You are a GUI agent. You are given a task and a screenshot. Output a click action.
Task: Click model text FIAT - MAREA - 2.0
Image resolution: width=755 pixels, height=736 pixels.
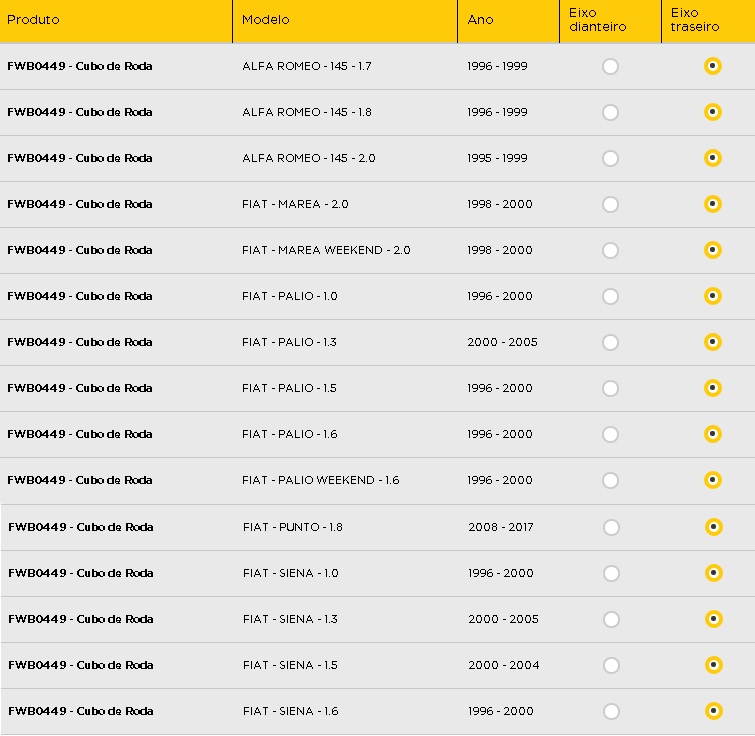[295, 204]
